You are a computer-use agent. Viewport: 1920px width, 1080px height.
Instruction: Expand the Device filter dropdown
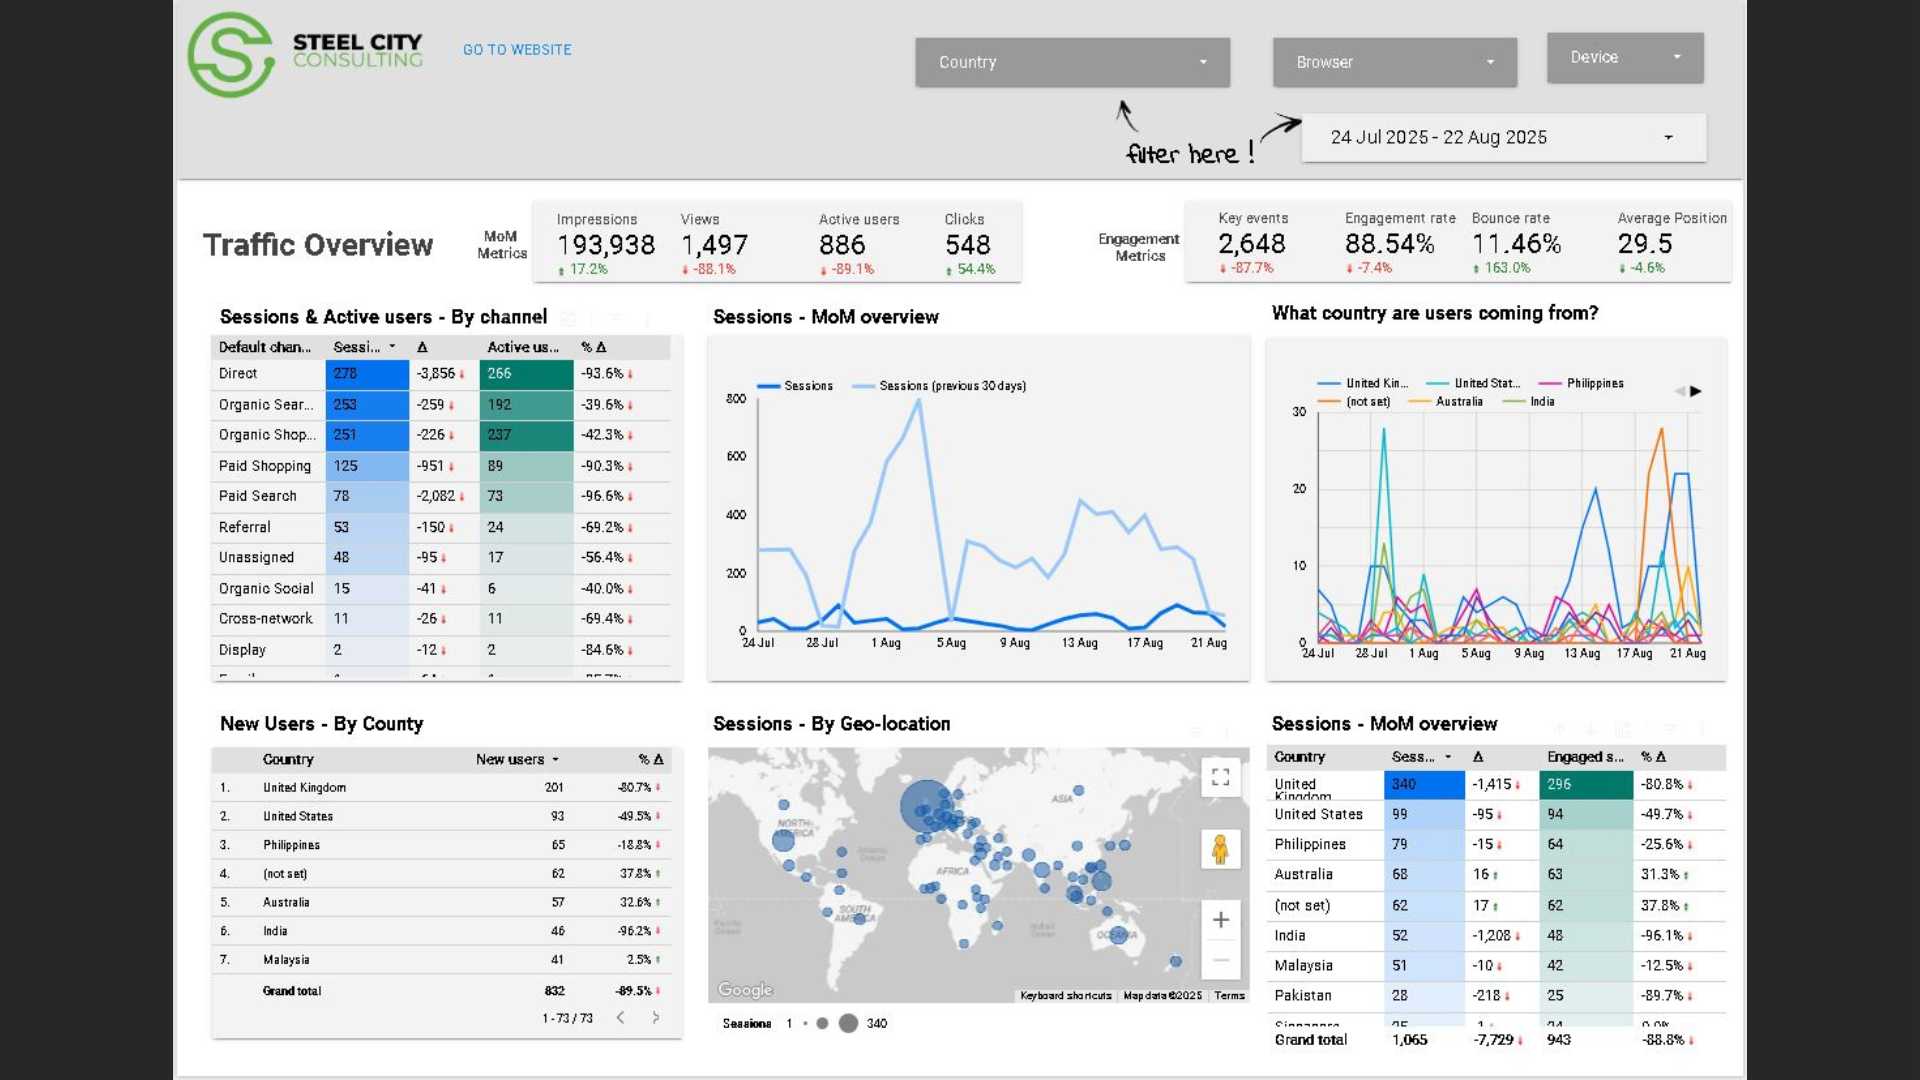(1624, 57)
